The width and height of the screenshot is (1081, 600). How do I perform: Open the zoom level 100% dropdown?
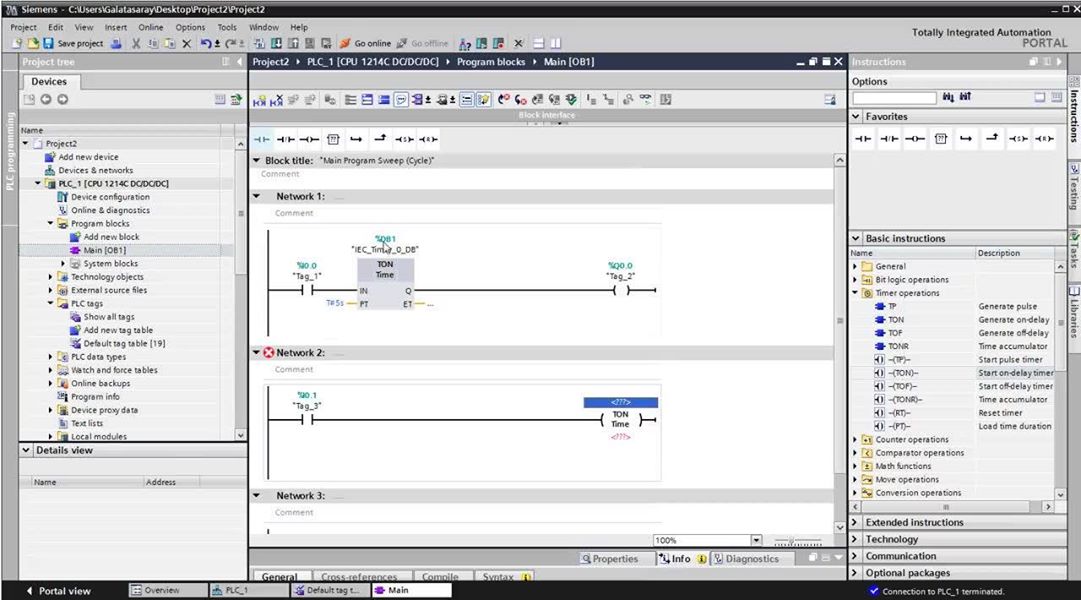(756, 540)
